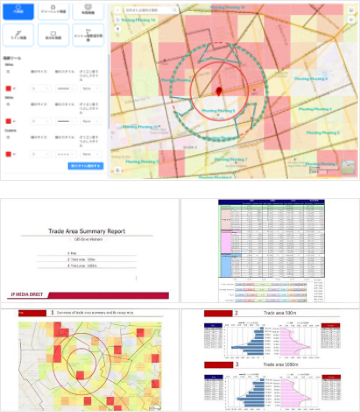Select the time-based trade area tool
This screenshot has height=412, width=360.
(x=88, y=11)
